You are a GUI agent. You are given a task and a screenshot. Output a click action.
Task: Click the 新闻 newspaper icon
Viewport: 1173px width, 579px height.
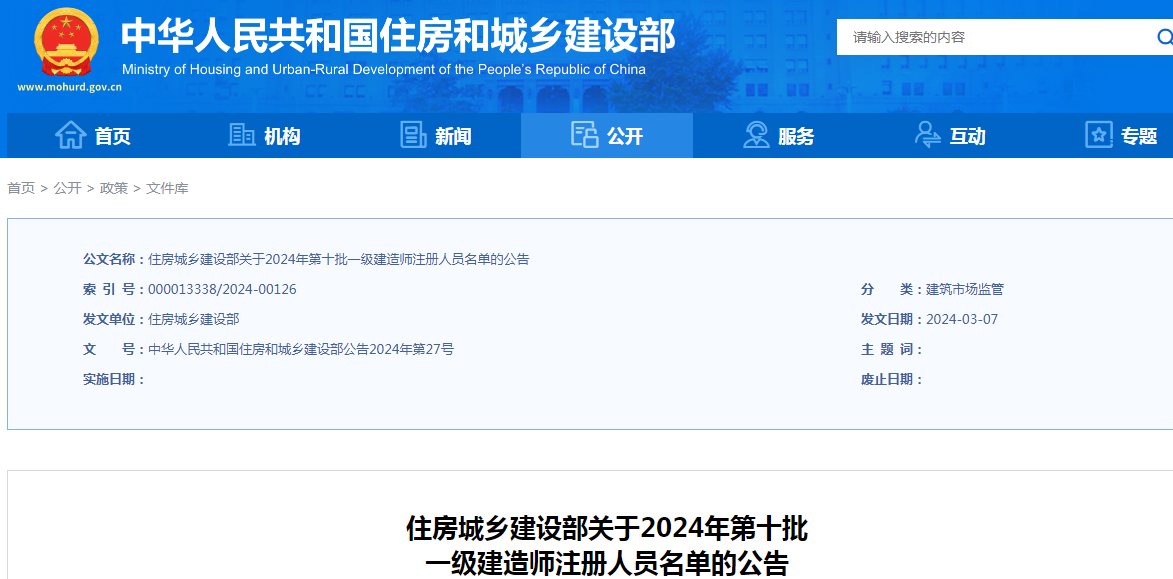point(414,135)
